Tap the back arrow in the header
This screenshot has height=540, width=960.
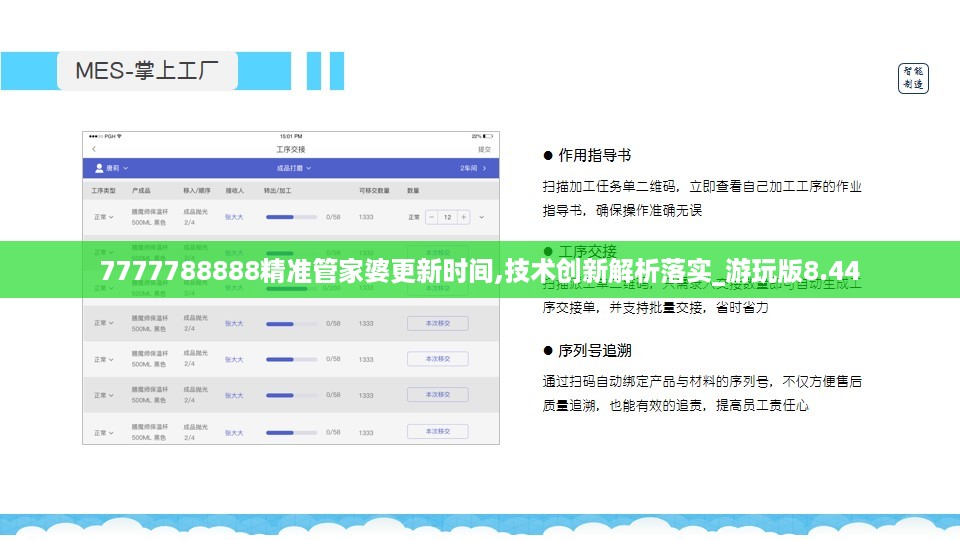coord(94,149)
